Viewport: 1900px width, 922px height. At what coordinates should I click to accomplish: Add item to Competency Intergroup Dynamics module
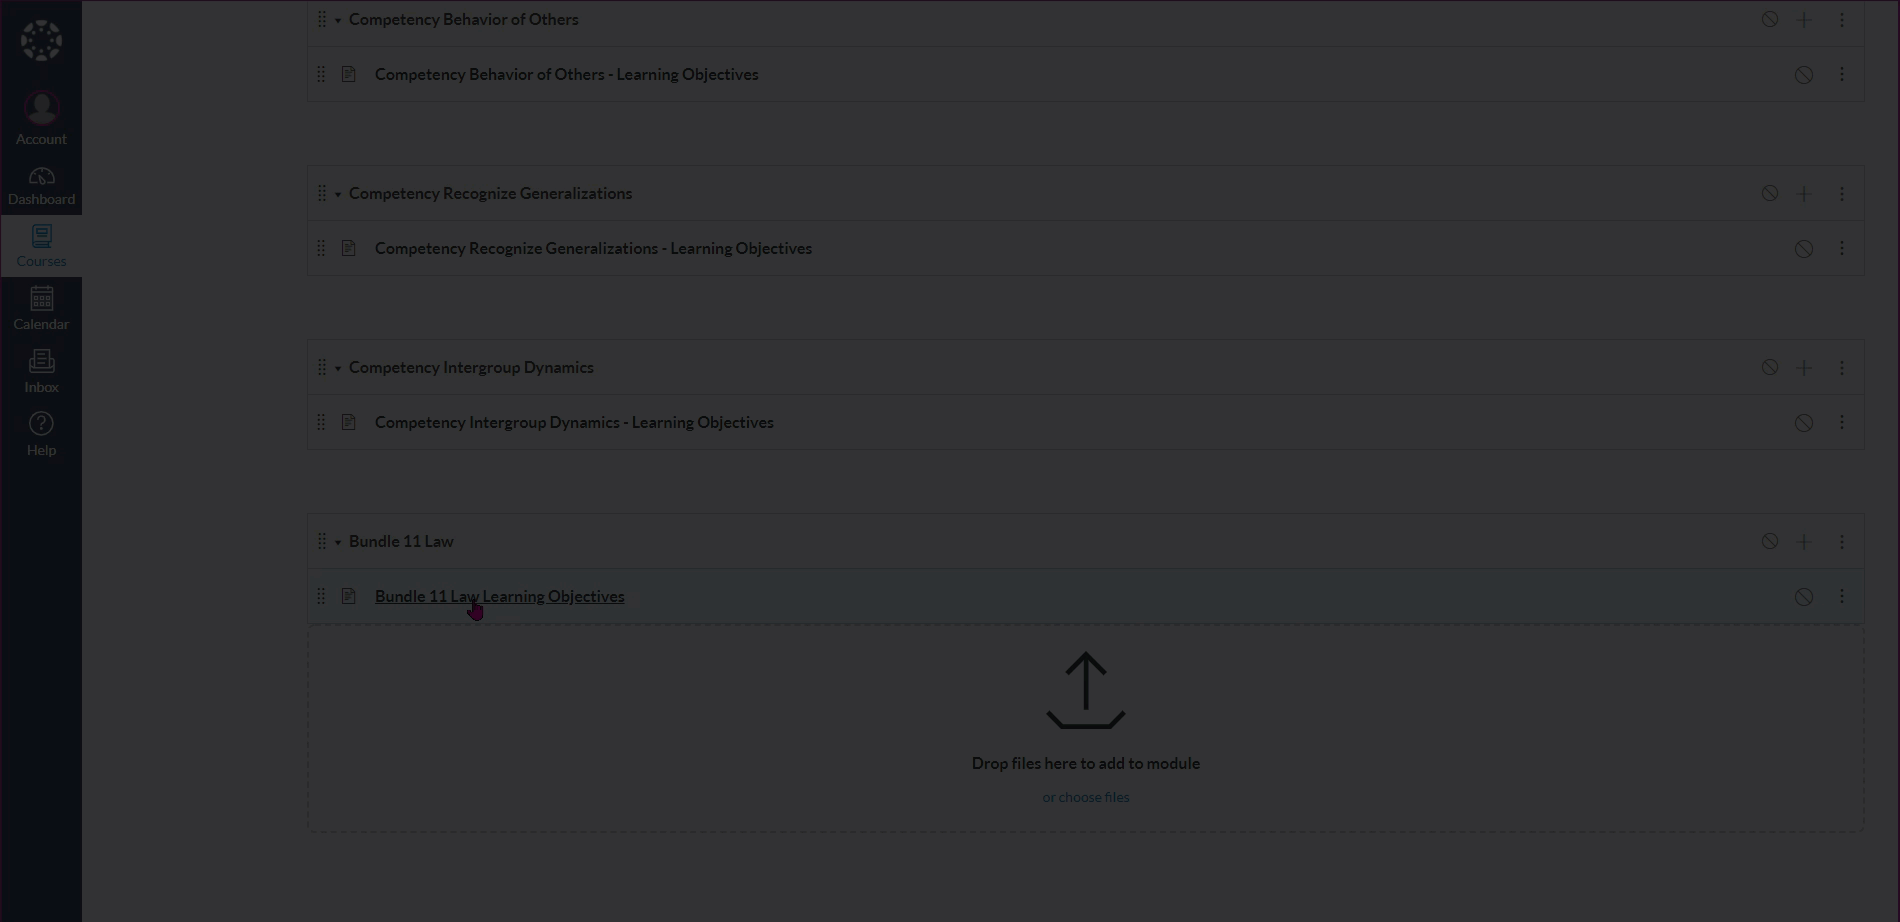[1804, 368]
